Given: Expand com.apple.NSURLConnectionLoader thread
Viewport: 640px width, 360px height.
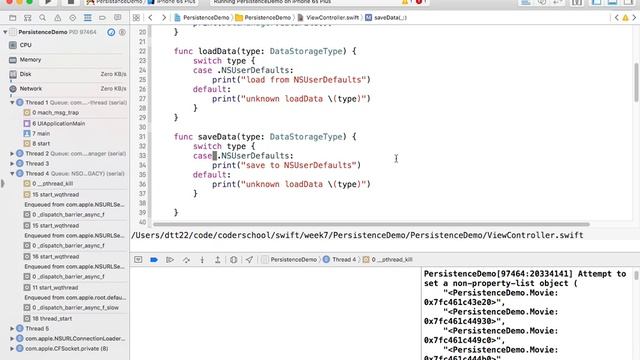Looking at the screenshot, I should coord(12,339).
